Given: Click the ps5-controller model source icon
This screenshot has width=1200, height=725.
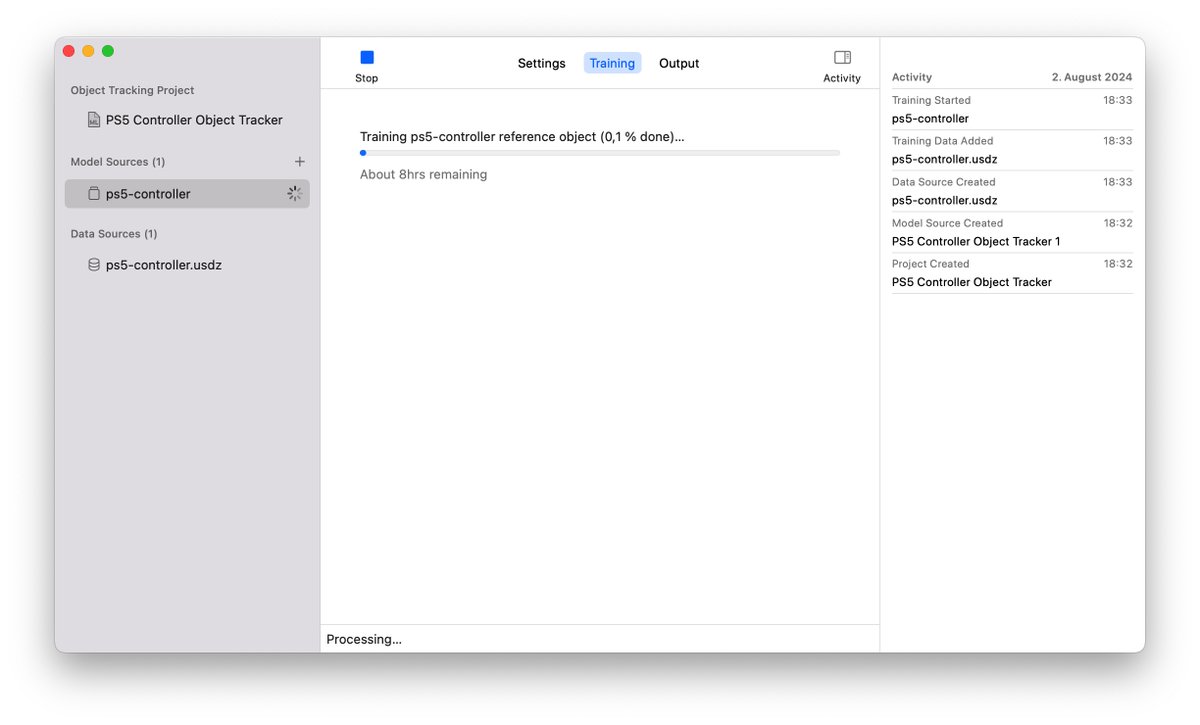Looking at the screenshot, I should click(x=94, y=194).
